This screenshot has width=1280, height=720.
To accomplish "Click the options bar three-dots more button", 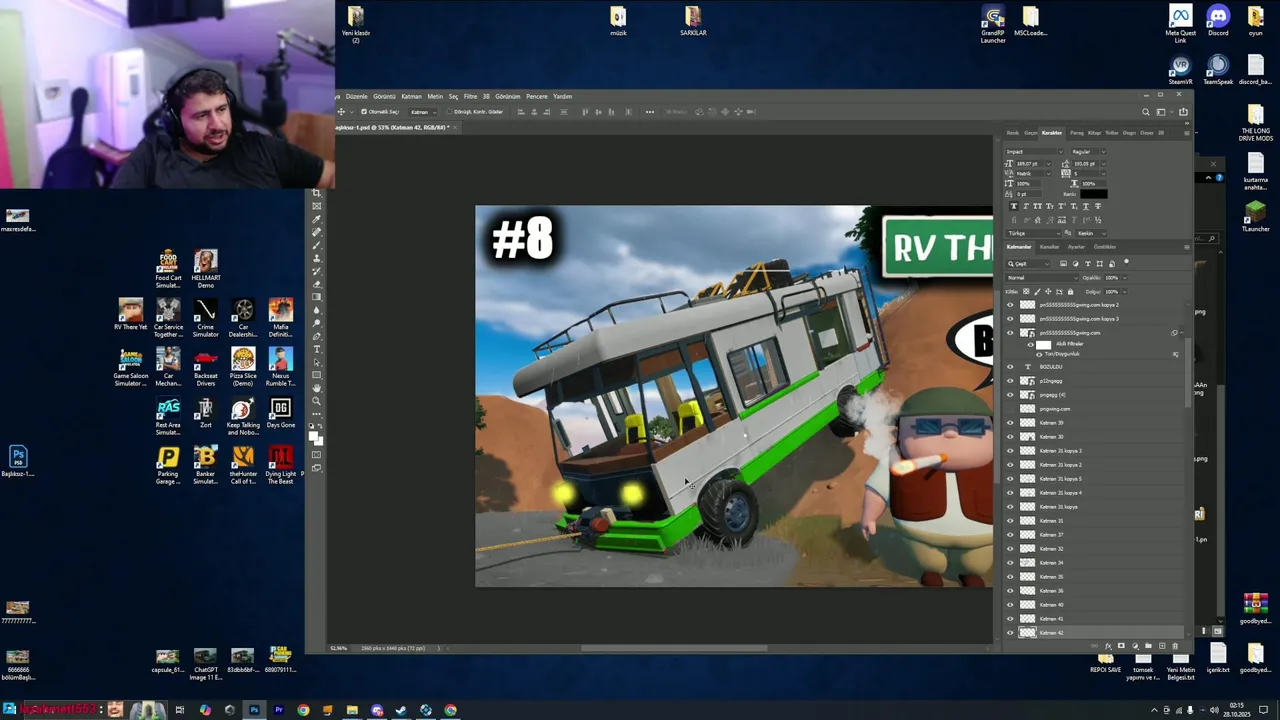I will pyautogui.click(x=650, y=112).
